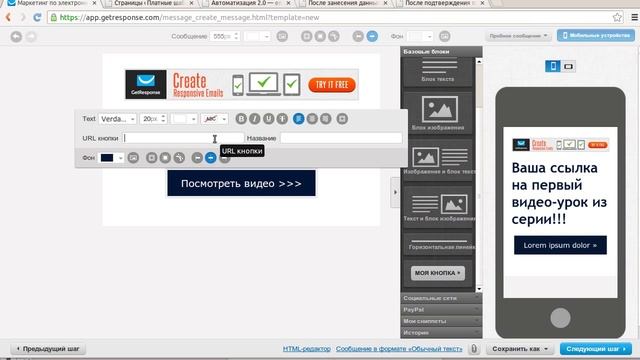Open the Verdana font family dropdown
Screen dimensions: 640x360
pyautogui.click(x=118, y=119)
